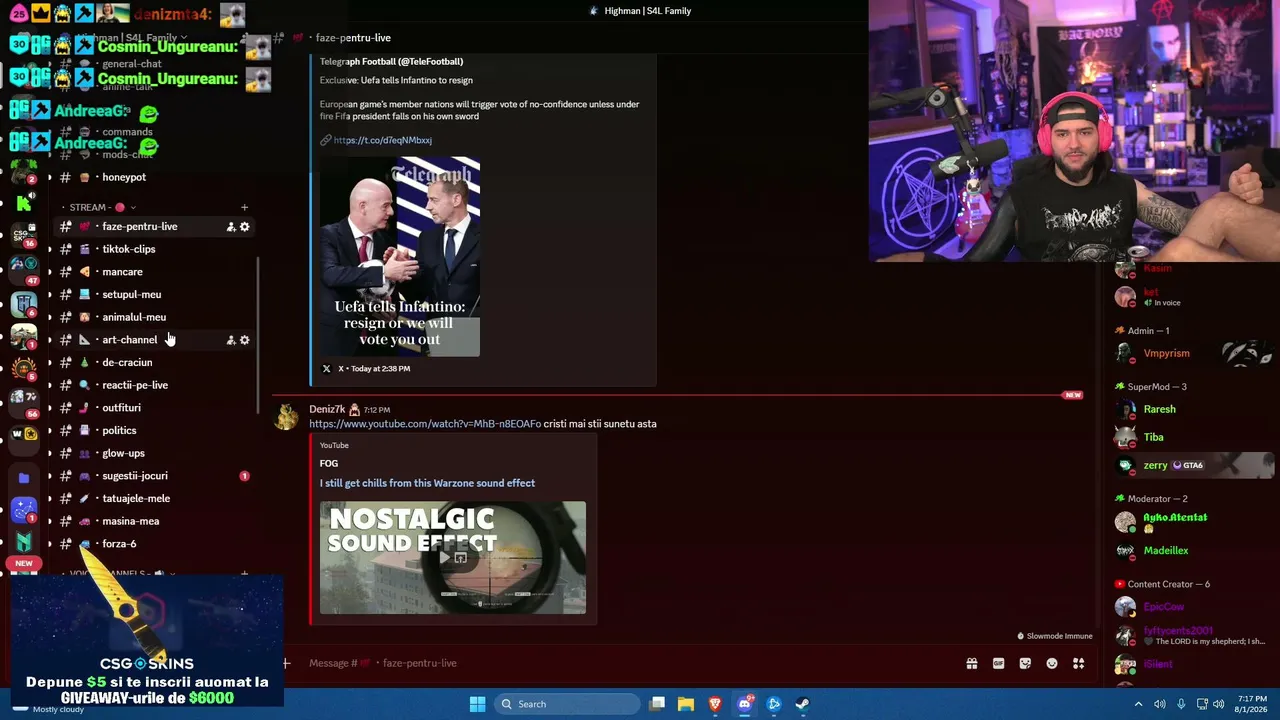Open the server folder icon
This screenshot has height=720, width=1280.
coord(24,478)
